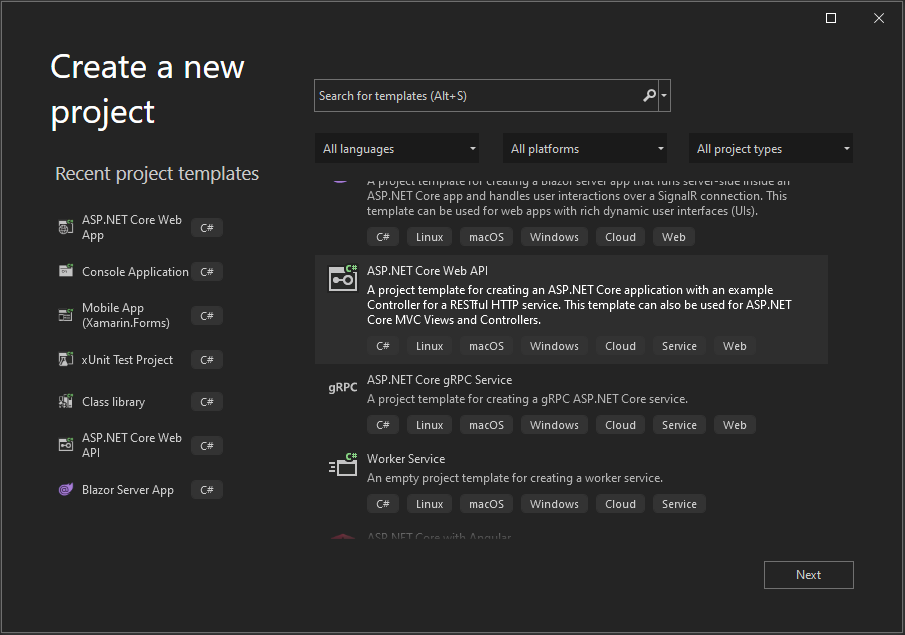Click the Next button

(x=809, y=575)
